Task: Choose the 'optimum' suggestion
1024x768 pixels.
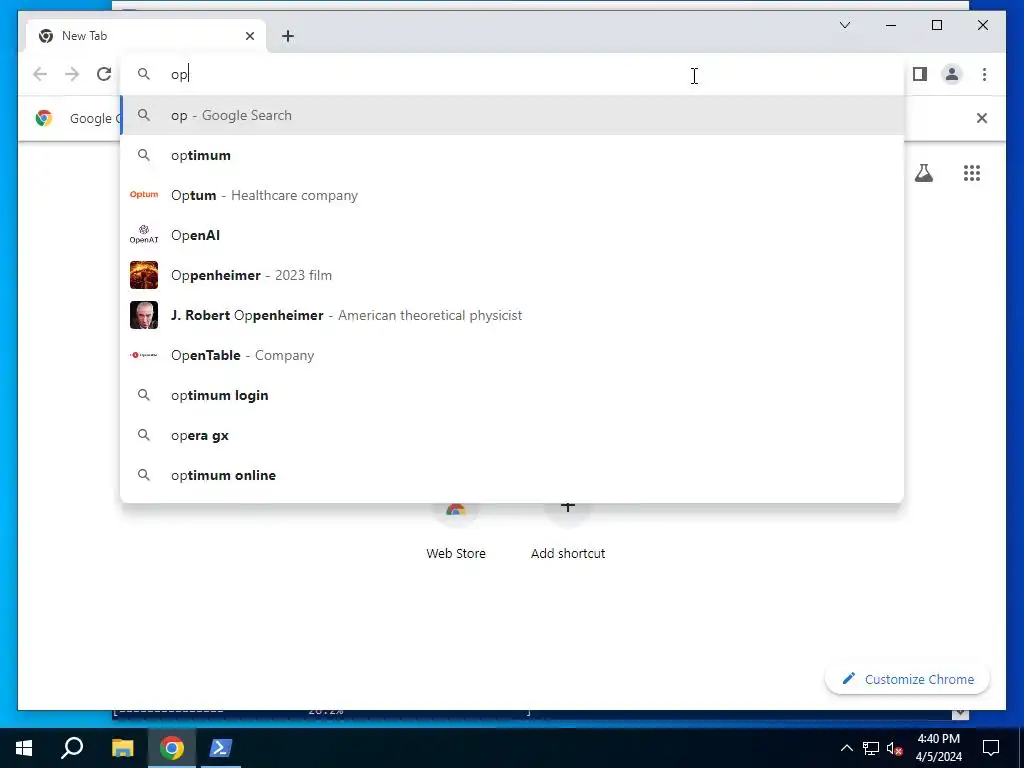Action: [512, 155]
